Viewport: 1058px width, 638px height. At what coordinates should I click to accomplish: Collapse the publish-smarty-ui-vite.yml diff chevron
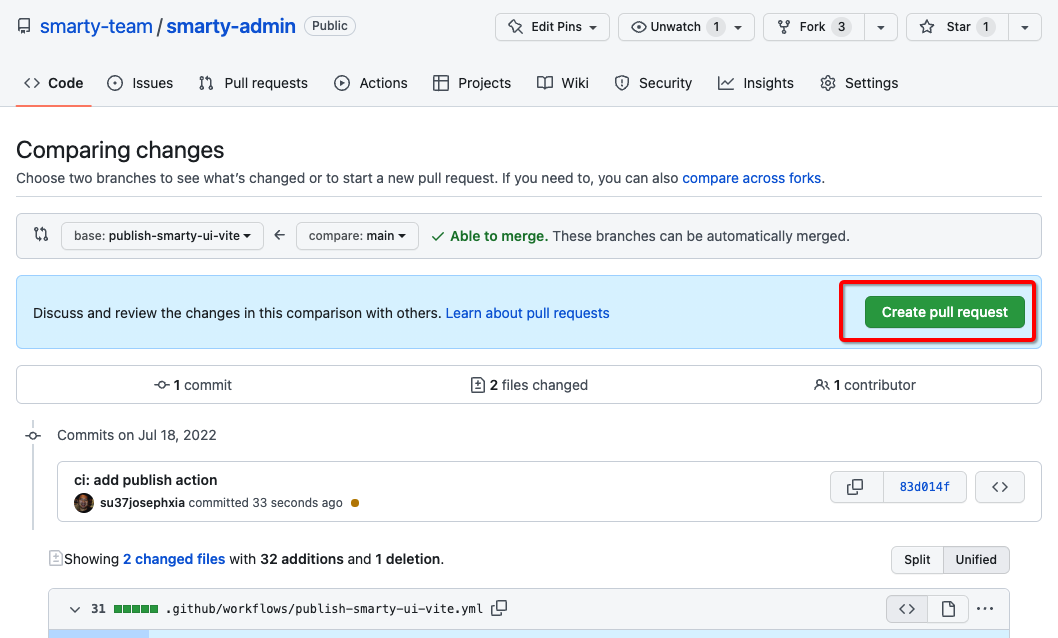coord(75,609)
